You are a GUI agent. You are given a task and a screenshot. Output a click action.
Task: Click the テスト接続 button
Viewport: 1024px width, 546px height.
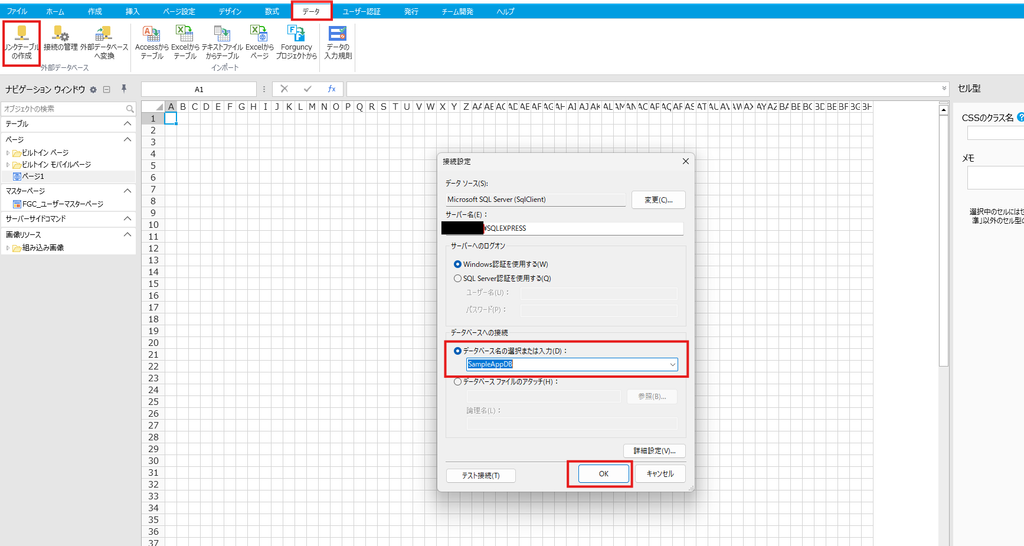(481, 475)
